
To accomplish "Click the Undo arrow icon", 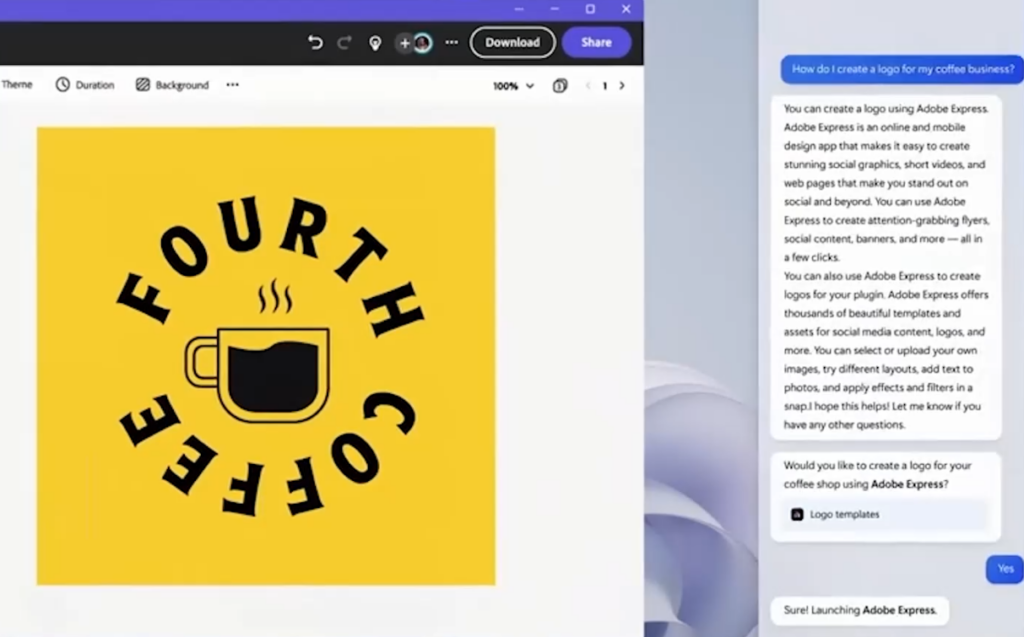I will pos(315,43).
